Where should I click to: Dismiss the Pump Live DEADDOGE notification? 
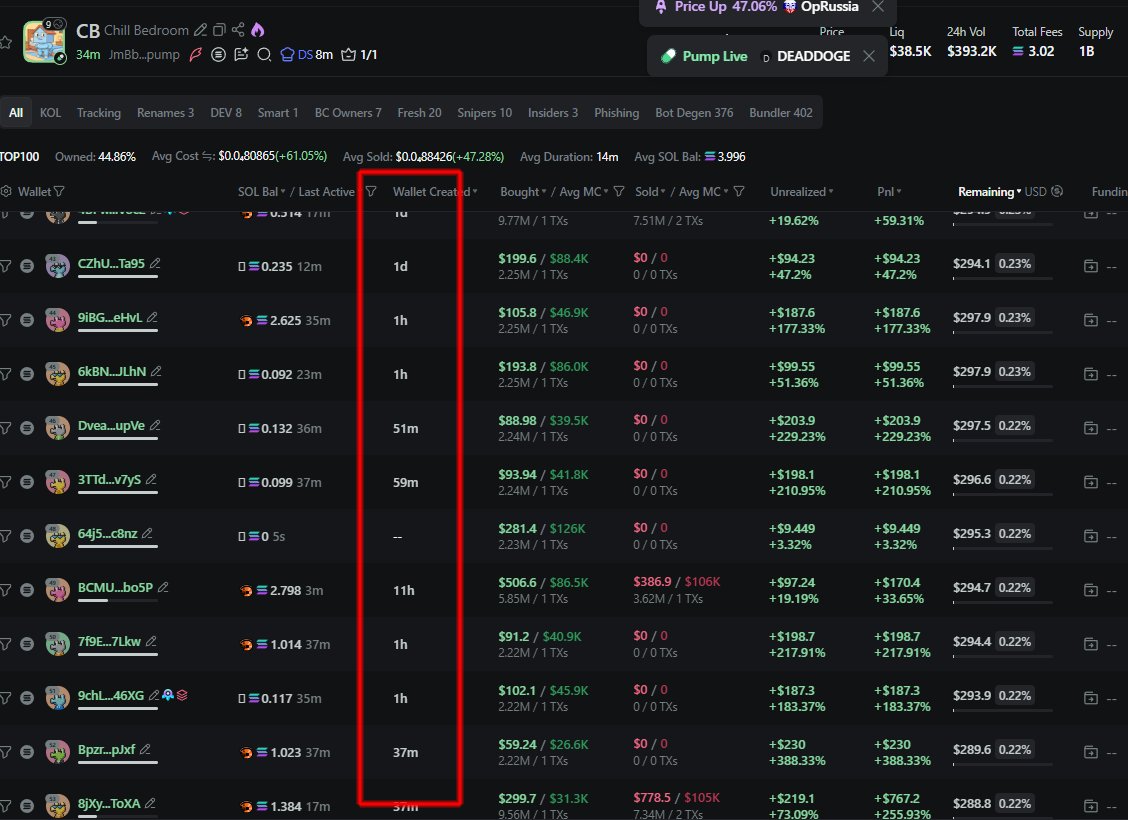(868, 56)
